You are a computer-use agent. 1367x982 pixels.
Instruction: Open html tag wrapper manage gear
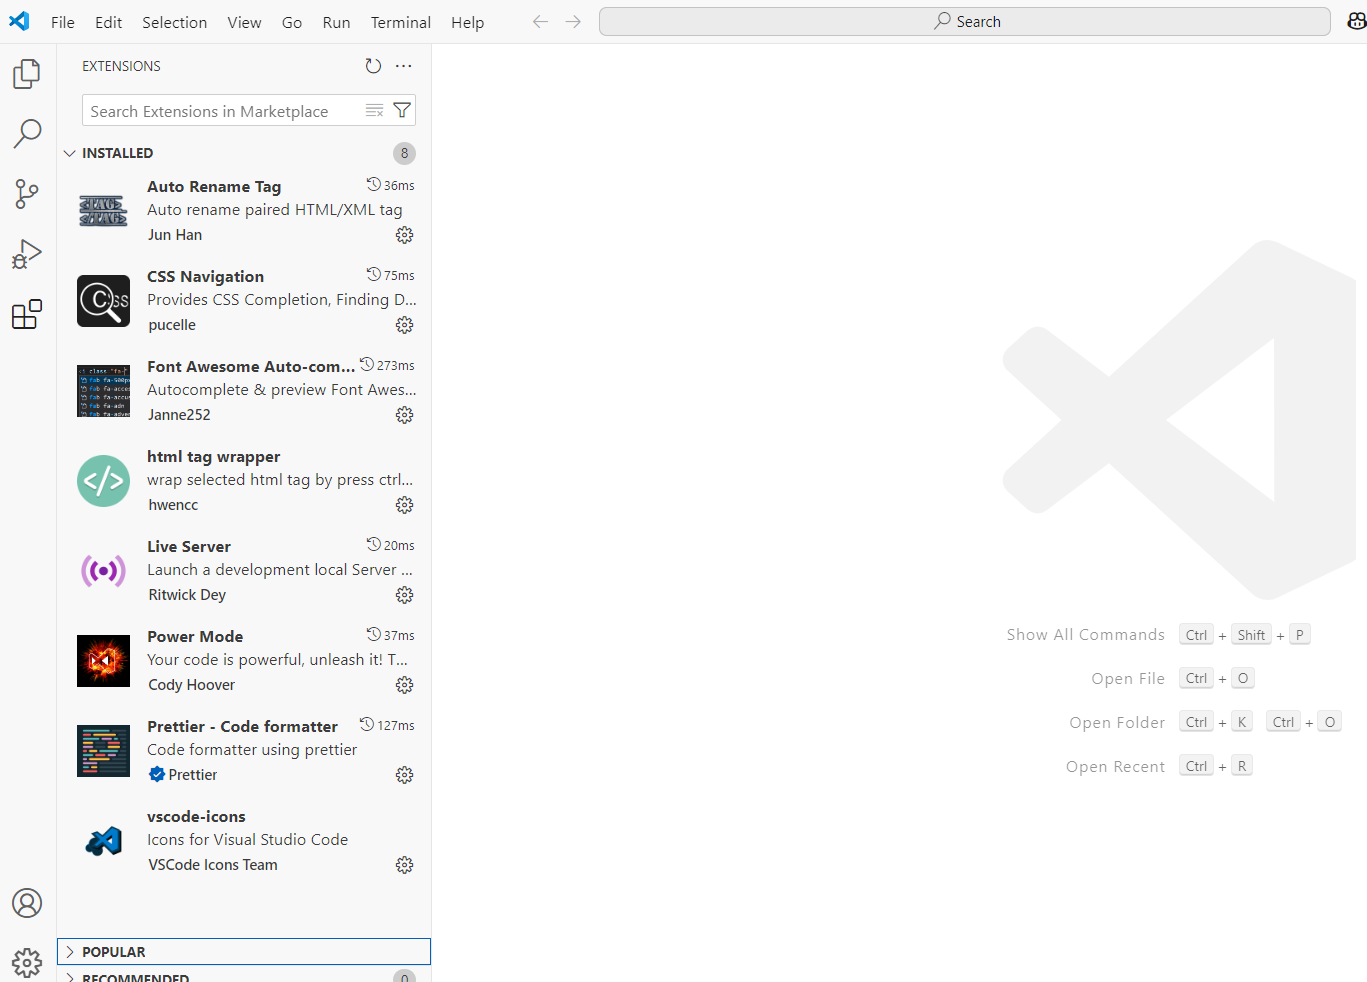click(x=404, y=505)
